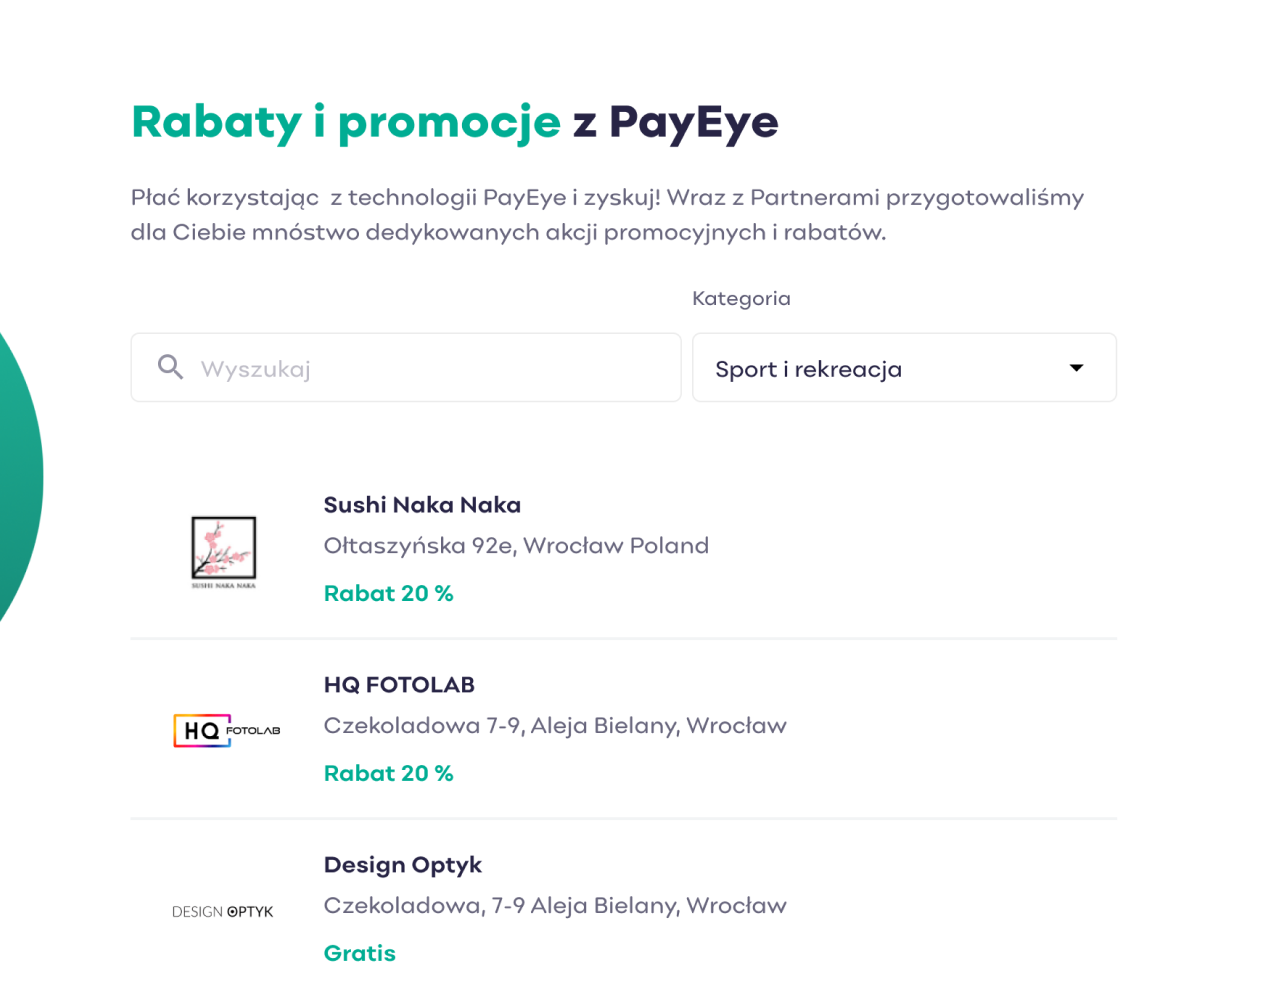Click the magnifying glass search icon

point(171,367)
